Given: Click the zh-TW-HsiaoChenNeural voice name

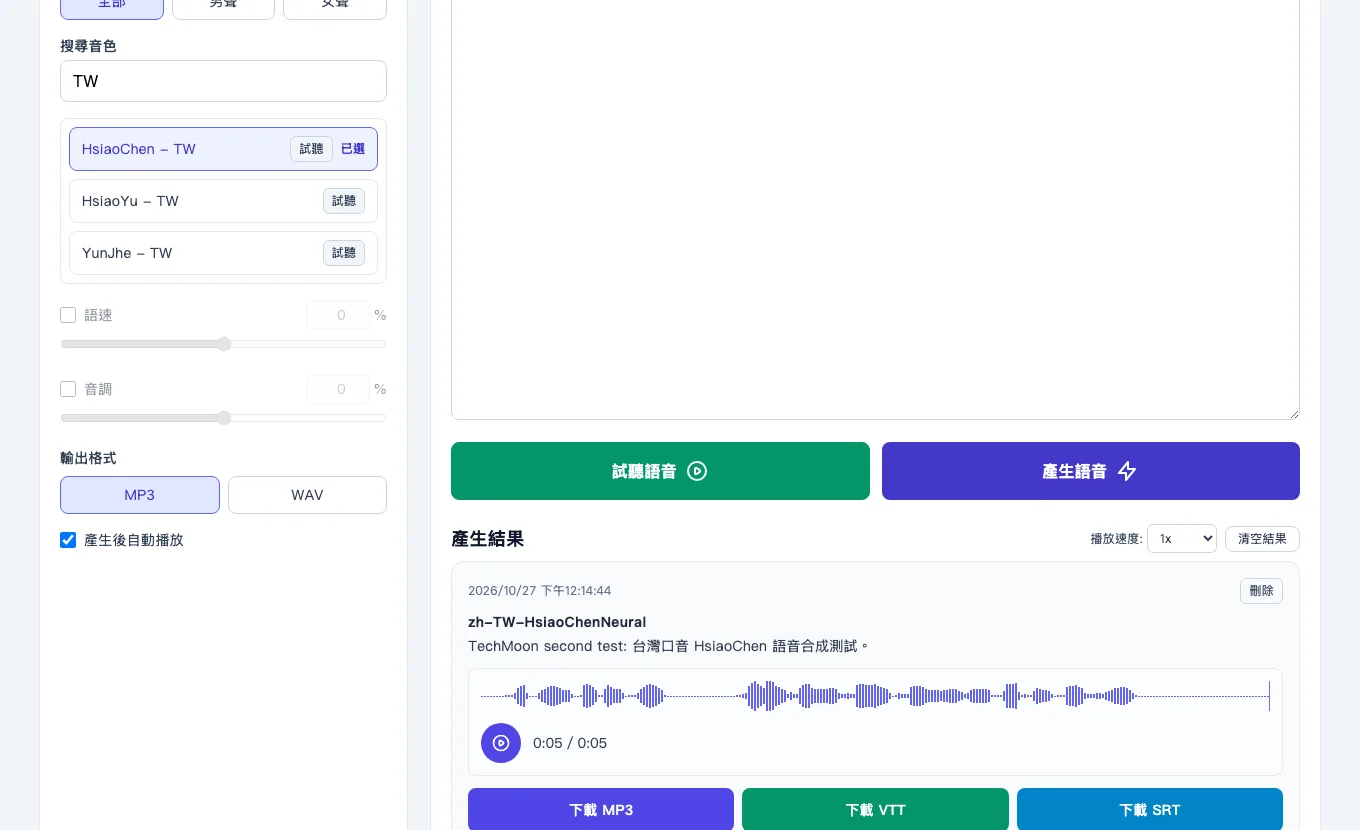Looking at the screenshot, I should [557, 622].
